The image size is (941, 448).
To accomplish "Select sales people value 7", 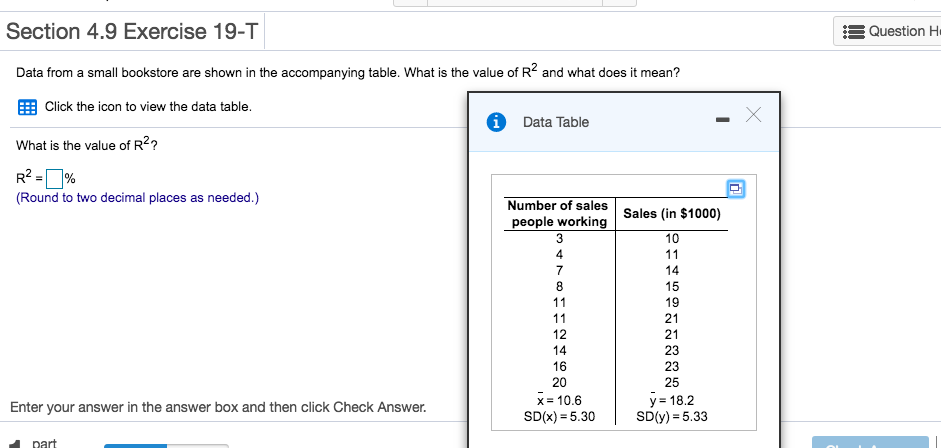I will click(559, 270).
